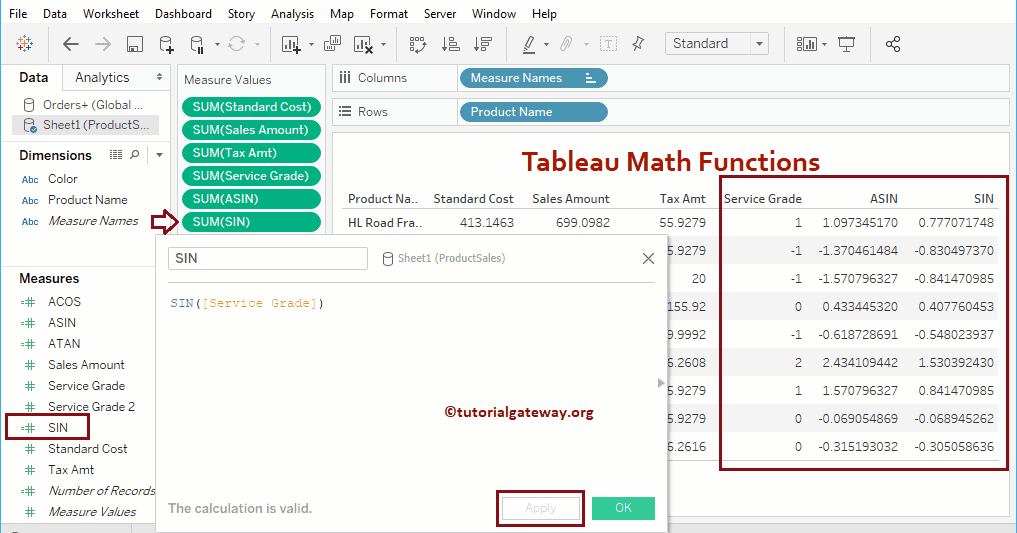This screenshot has height=533, width=1017.
Task: Click the Apply button
Action: (541, 508)
